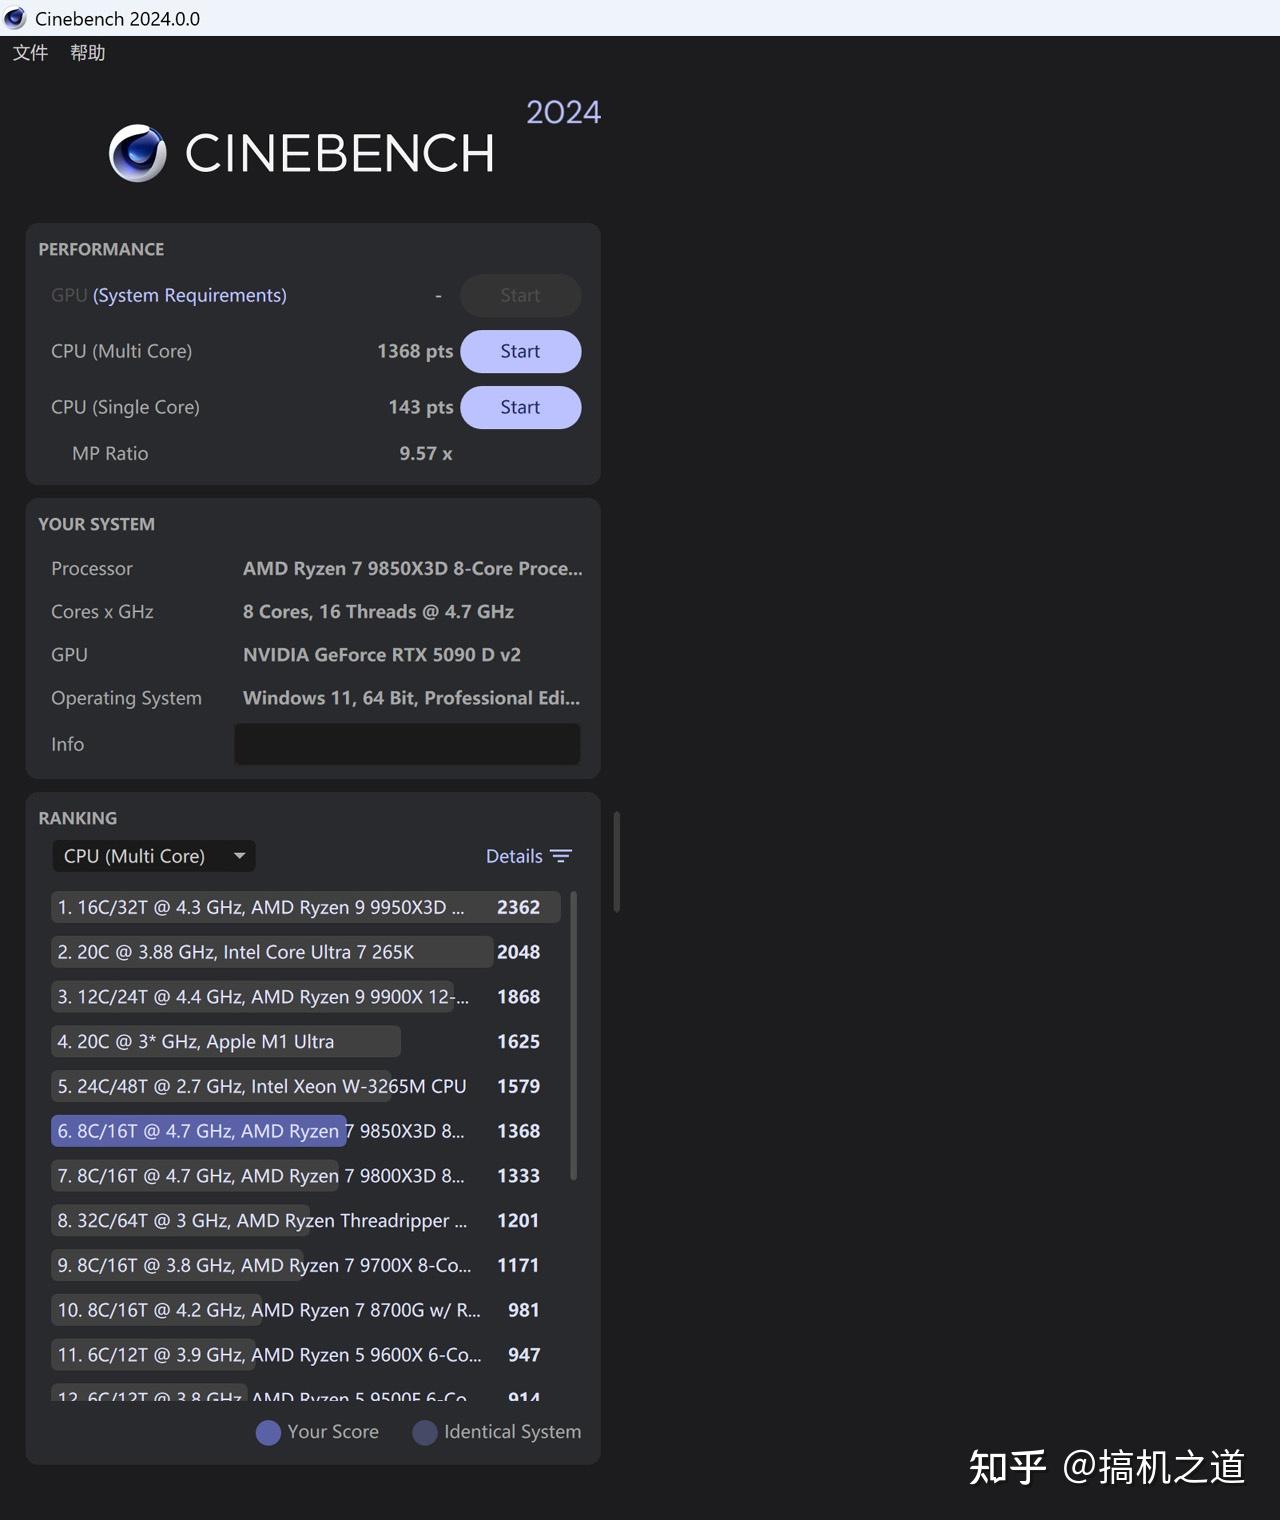Screen dimensions: 1280x1520
Task: Open the 帮助 menu
Action: (88, 52)
